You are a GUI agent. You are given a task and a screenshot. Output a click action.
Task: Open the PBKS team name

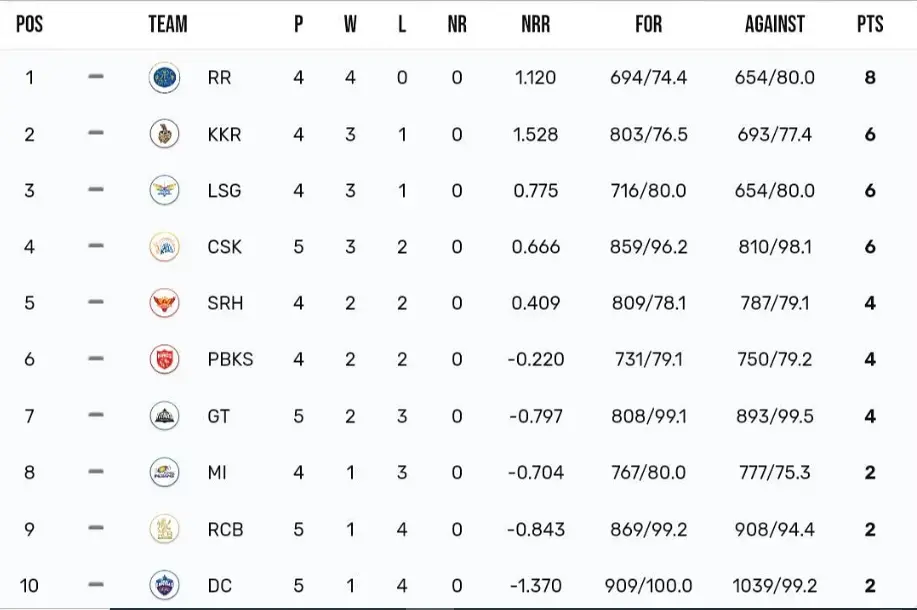230,359
